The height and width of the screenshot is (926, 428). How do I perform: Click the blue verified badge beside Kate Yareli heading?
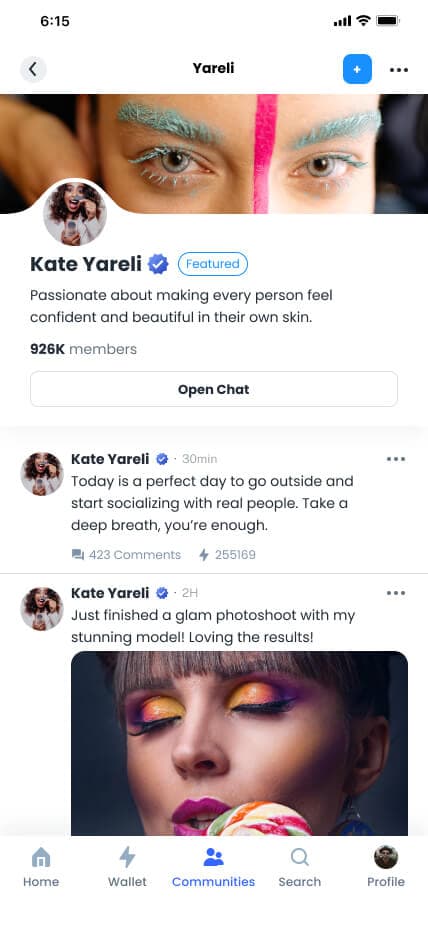click(x=158, y=264)
